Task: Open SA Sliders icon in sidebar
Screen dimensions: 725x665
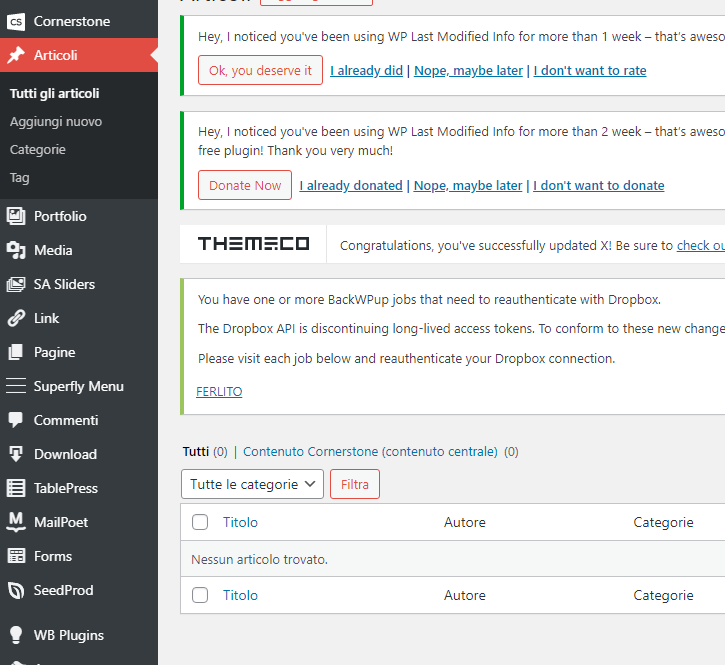Action: pos(16,284)
